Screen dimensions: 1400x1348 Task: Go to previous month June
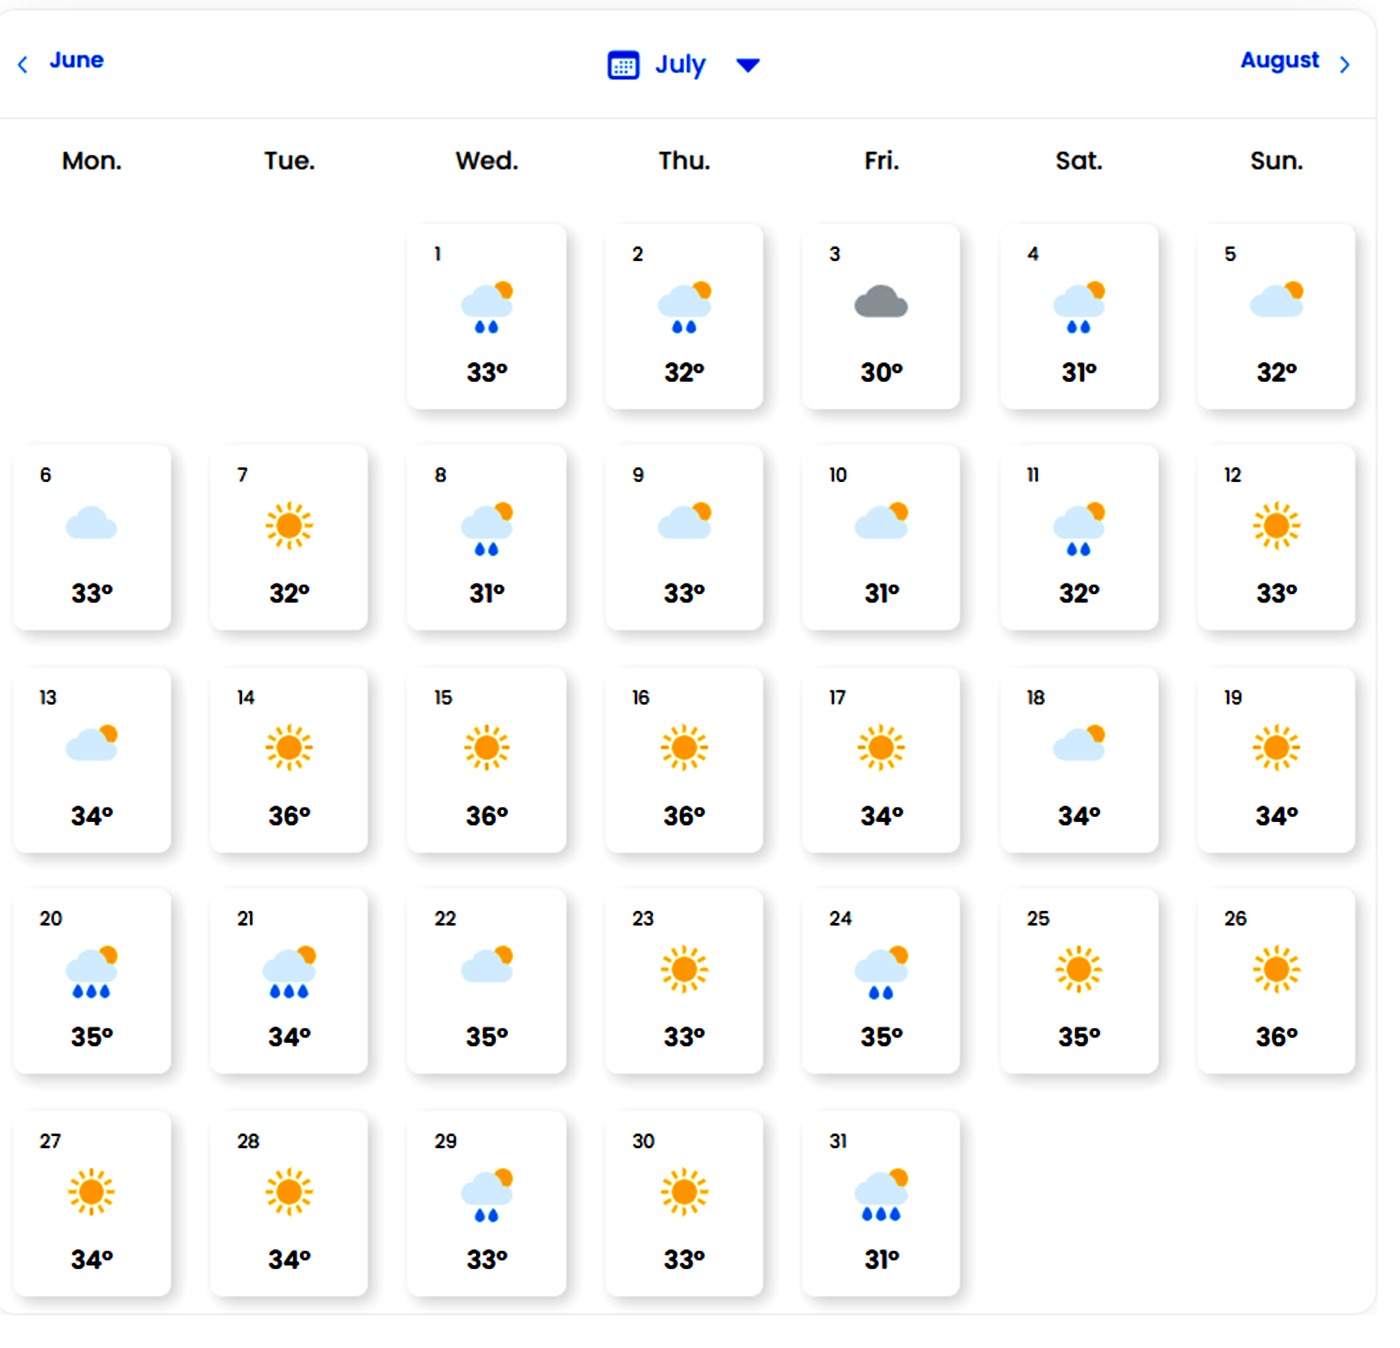pos(76,60)
